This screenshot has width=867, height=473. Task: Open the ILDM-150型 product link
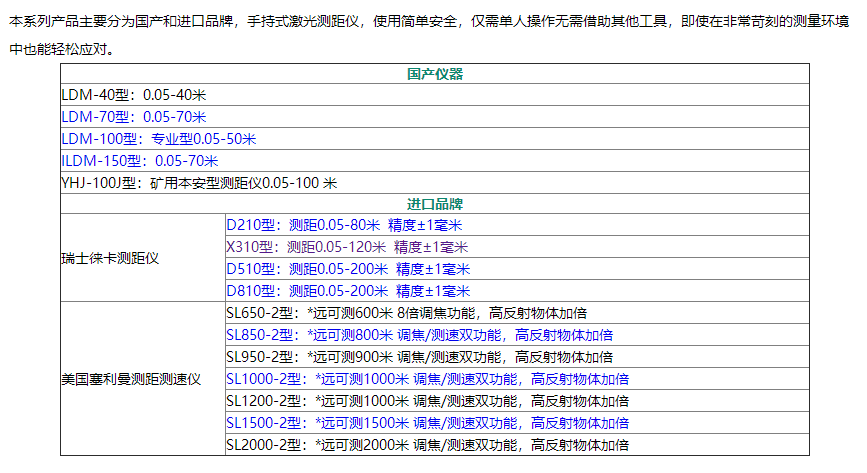point(139,160)
